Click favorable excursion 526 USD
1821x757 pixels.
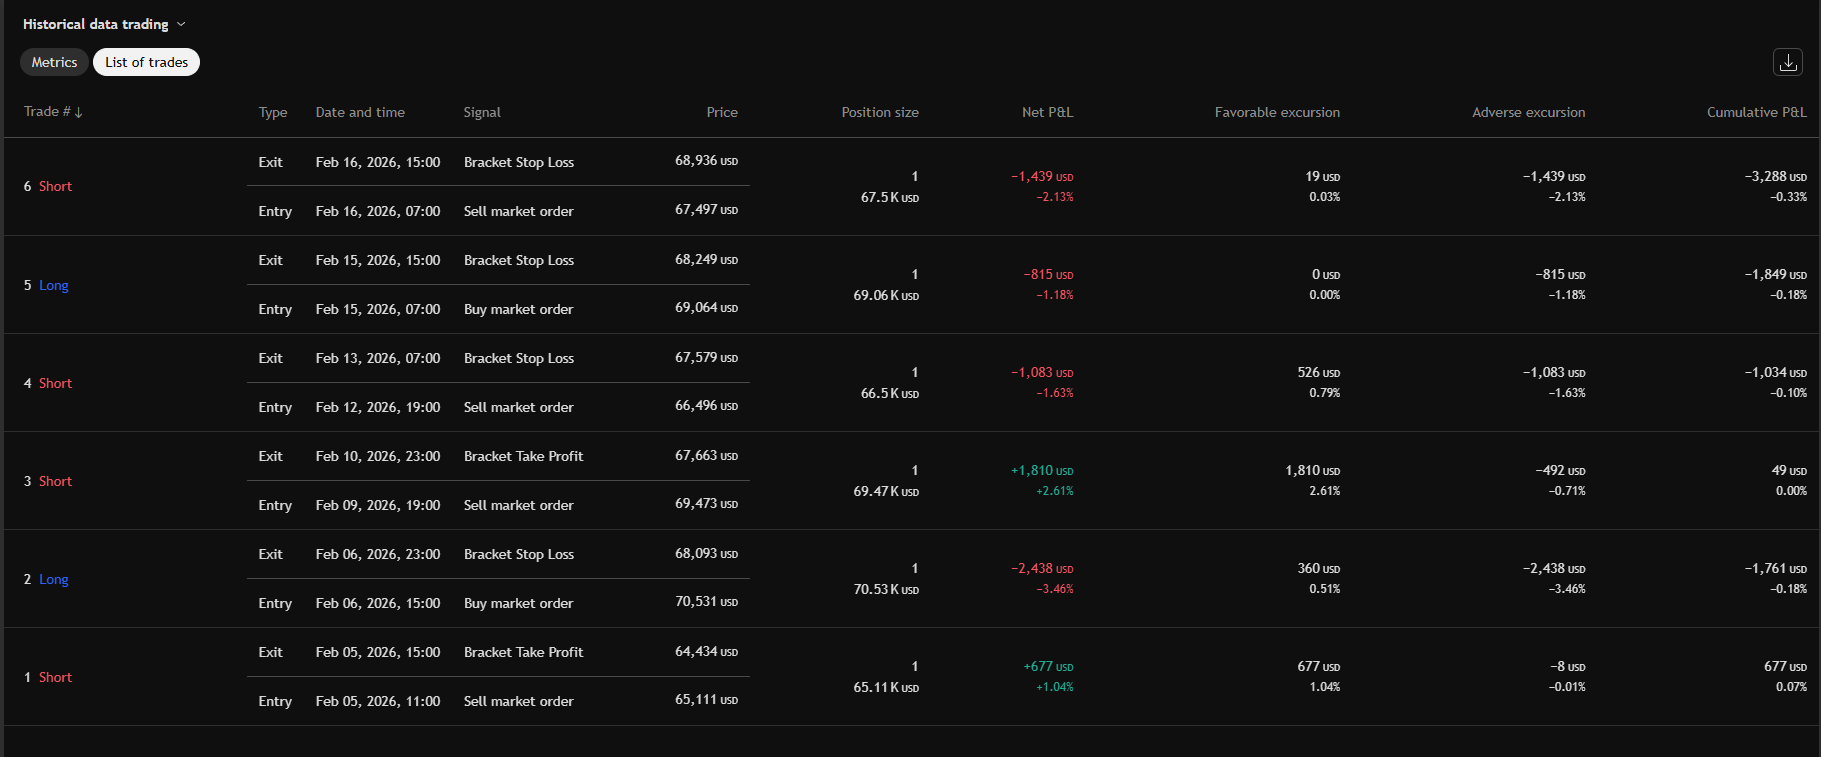click(1319, 372)
